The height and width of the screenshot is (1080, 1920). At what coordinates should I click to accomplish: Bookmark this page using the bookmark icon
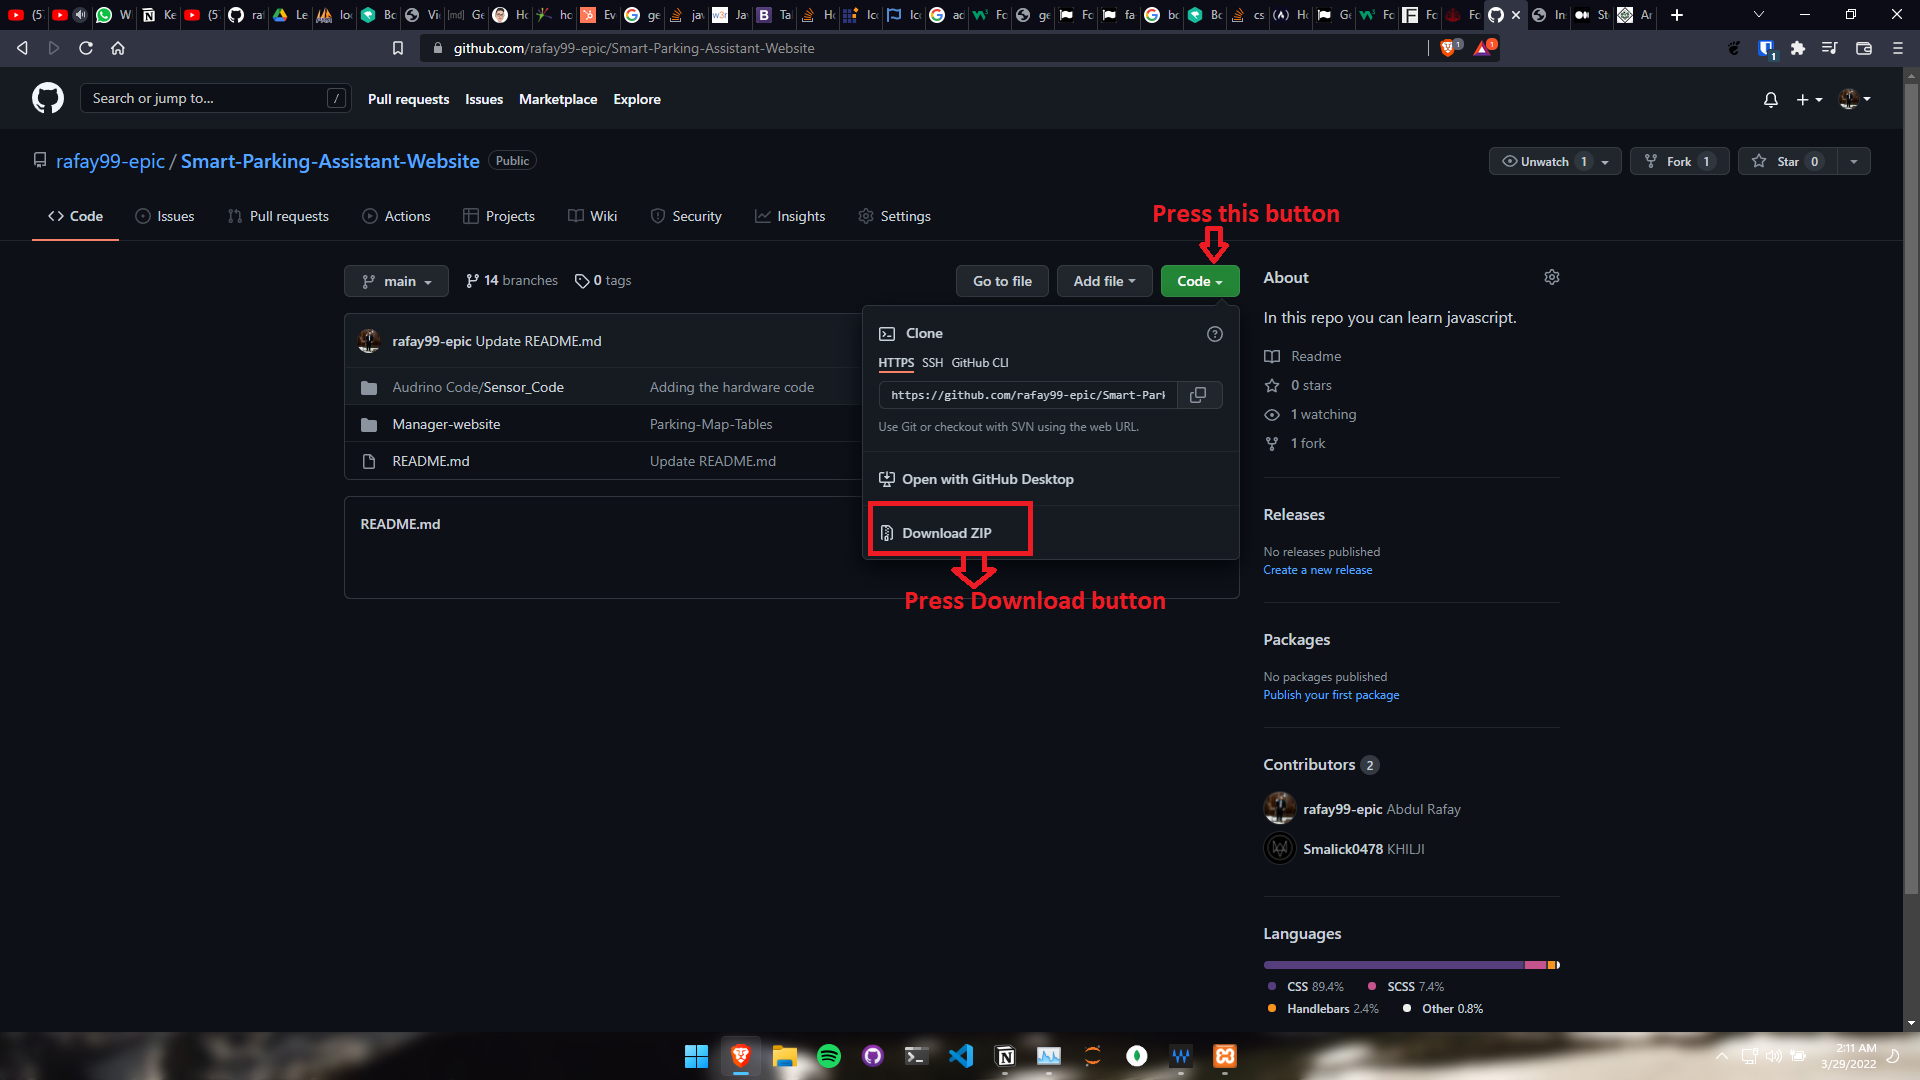coord(397,48)
